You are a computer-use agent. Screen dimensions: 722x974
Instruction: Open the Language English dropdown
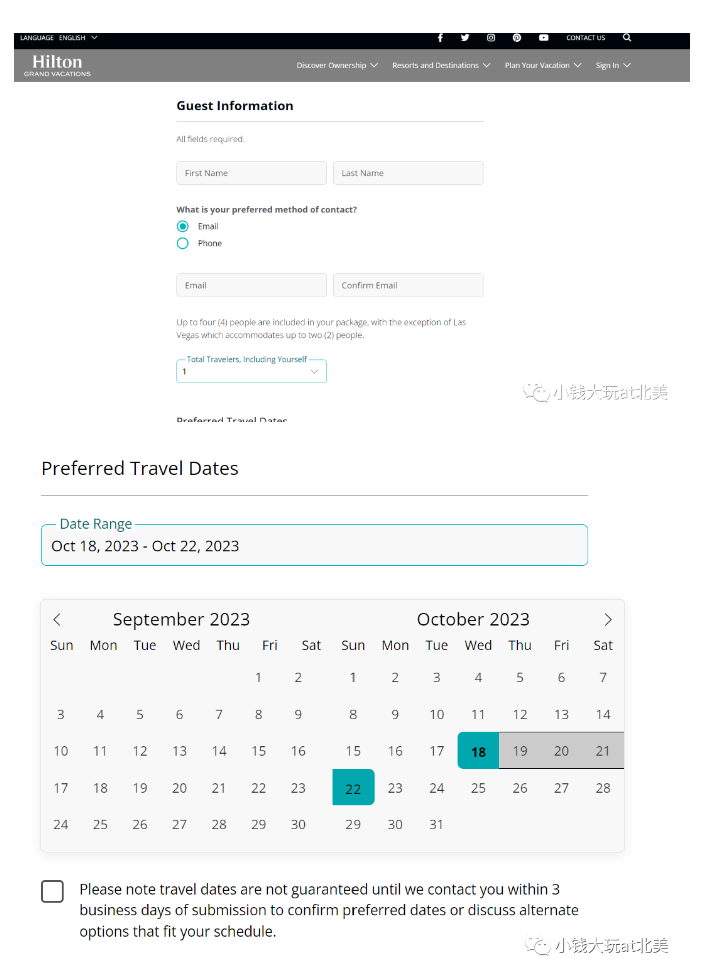59,38
